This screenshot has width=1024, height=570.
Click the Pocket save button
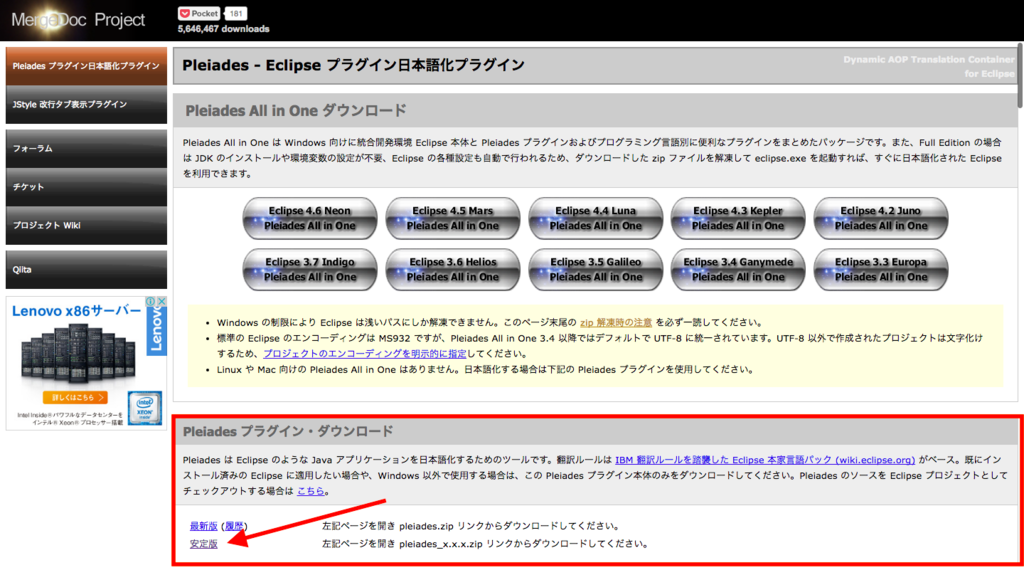pos(199,13)
